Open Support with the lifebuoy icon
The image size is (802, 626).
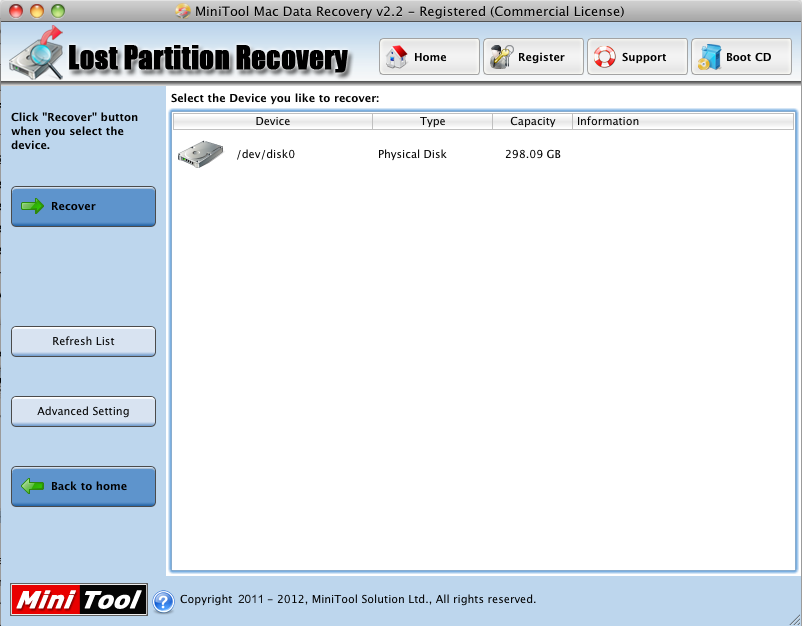(x=637, y=57)
